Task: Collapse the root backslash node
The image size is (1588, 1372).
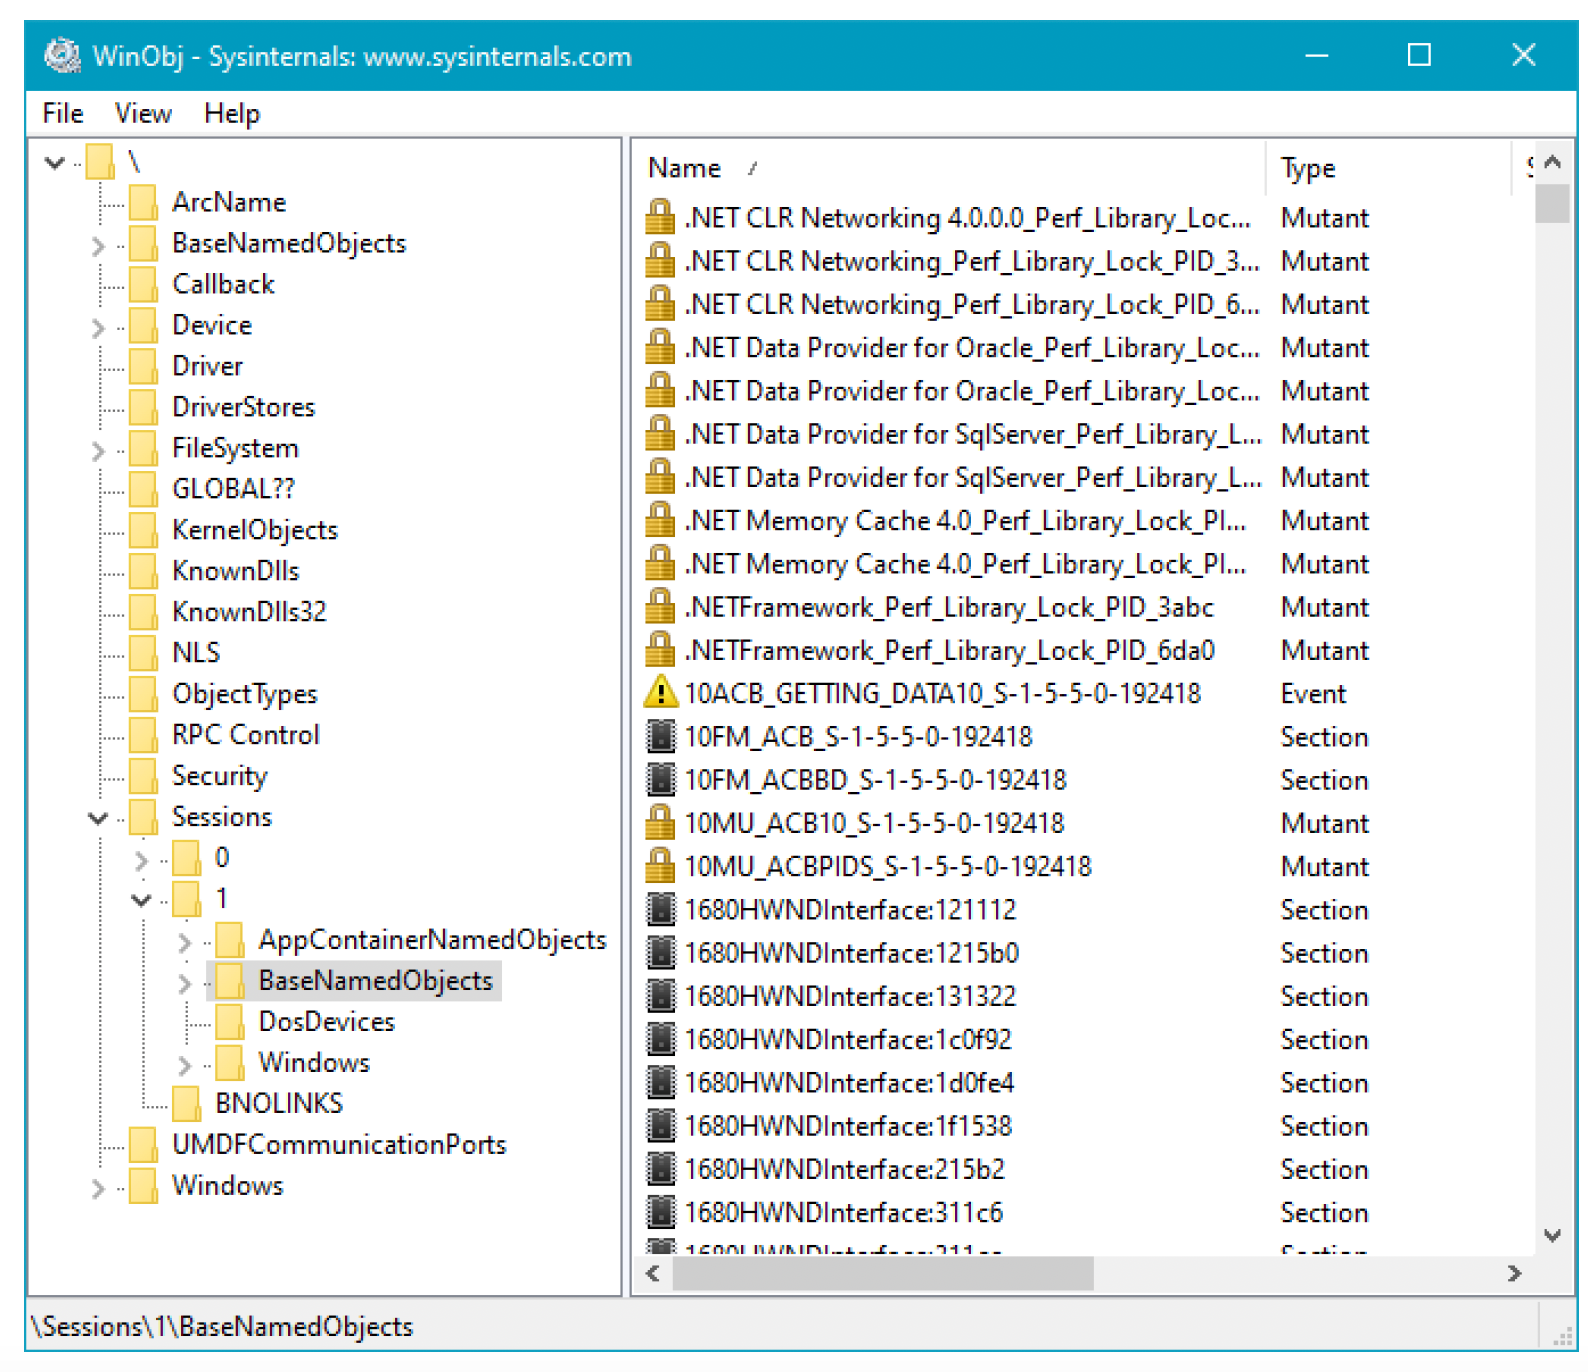Action: (55, 162)
